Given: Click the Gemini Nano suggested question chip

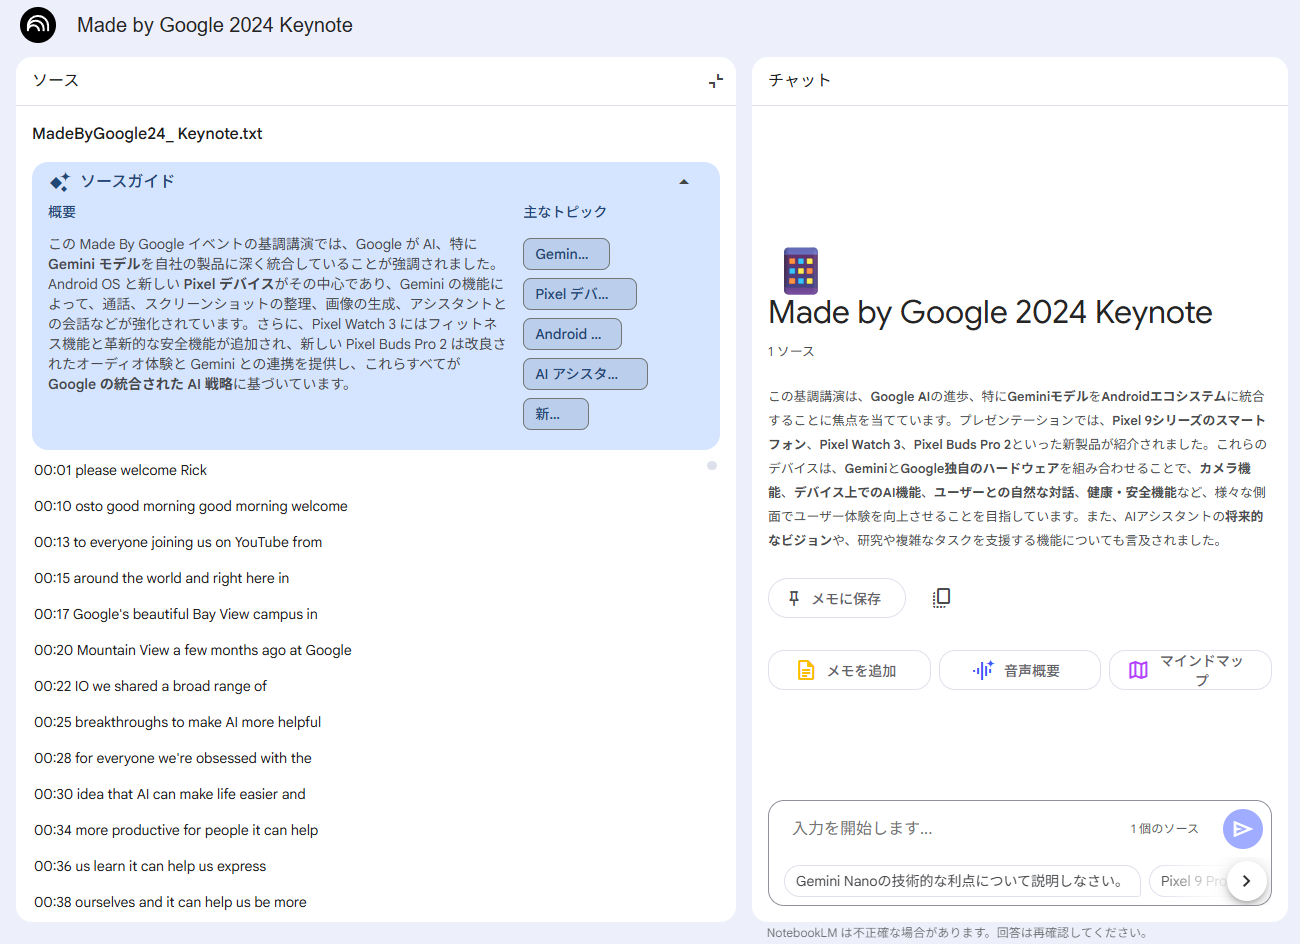Looking at the screenshot, I should coord(962,881).
